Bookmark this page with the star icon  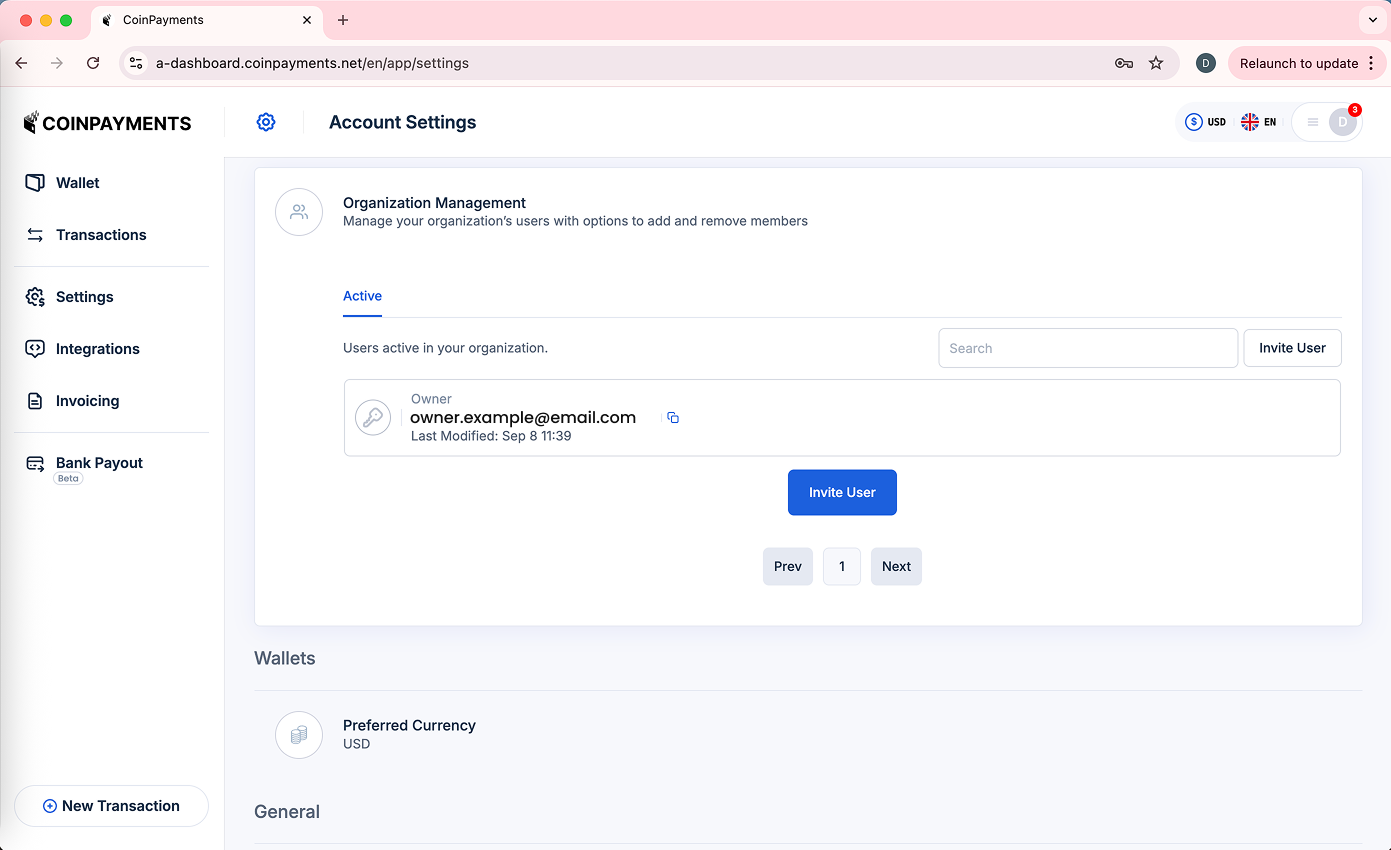point(1156,63)
